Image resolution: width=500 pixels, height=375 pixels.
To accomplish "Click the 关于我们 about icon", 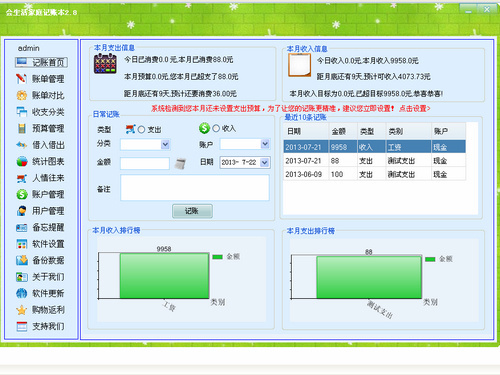I will point(22,277).
